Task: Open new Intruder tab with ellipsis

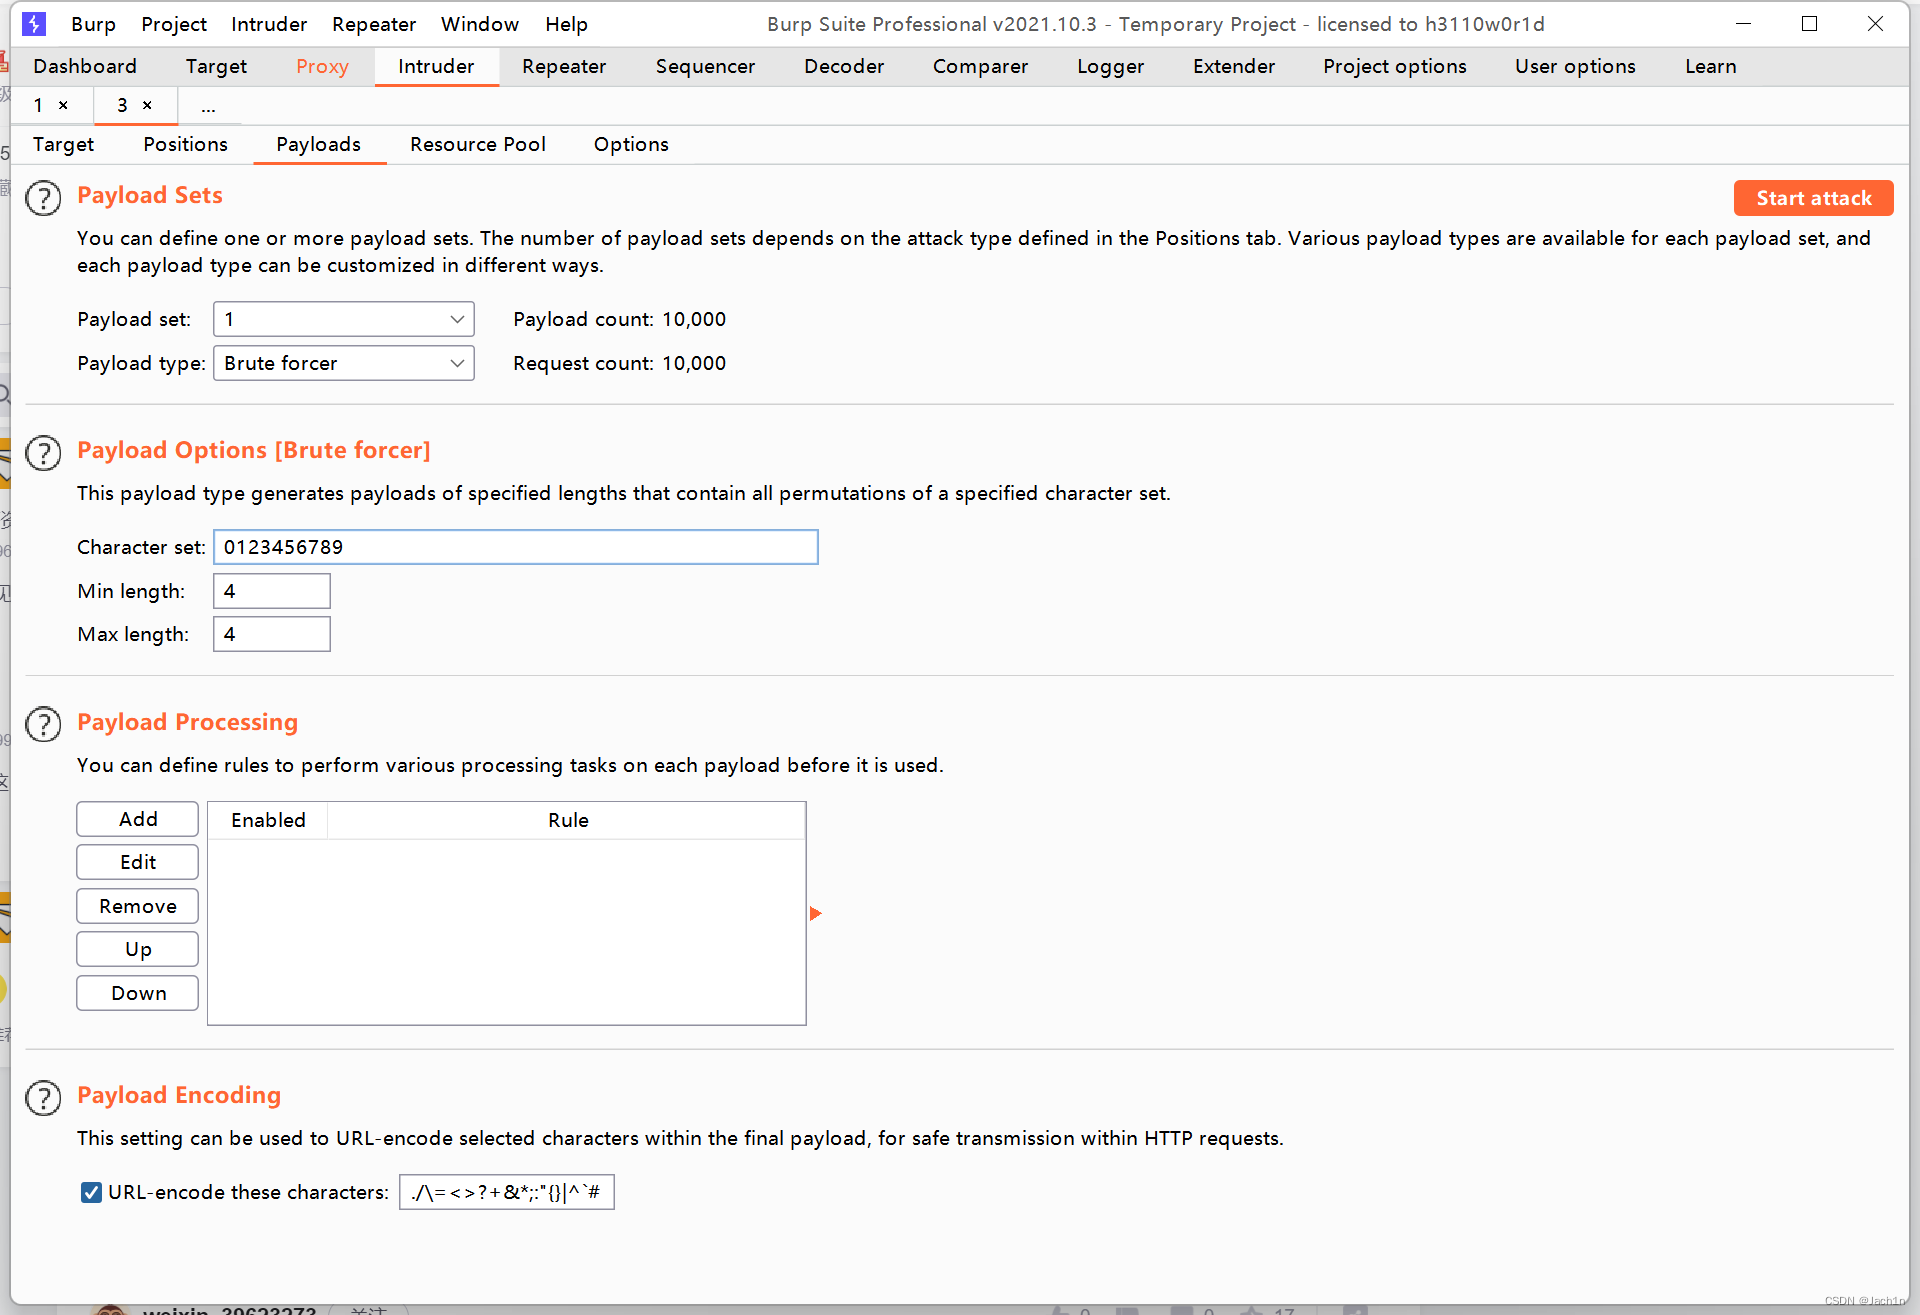Action: tap(208, 106)
